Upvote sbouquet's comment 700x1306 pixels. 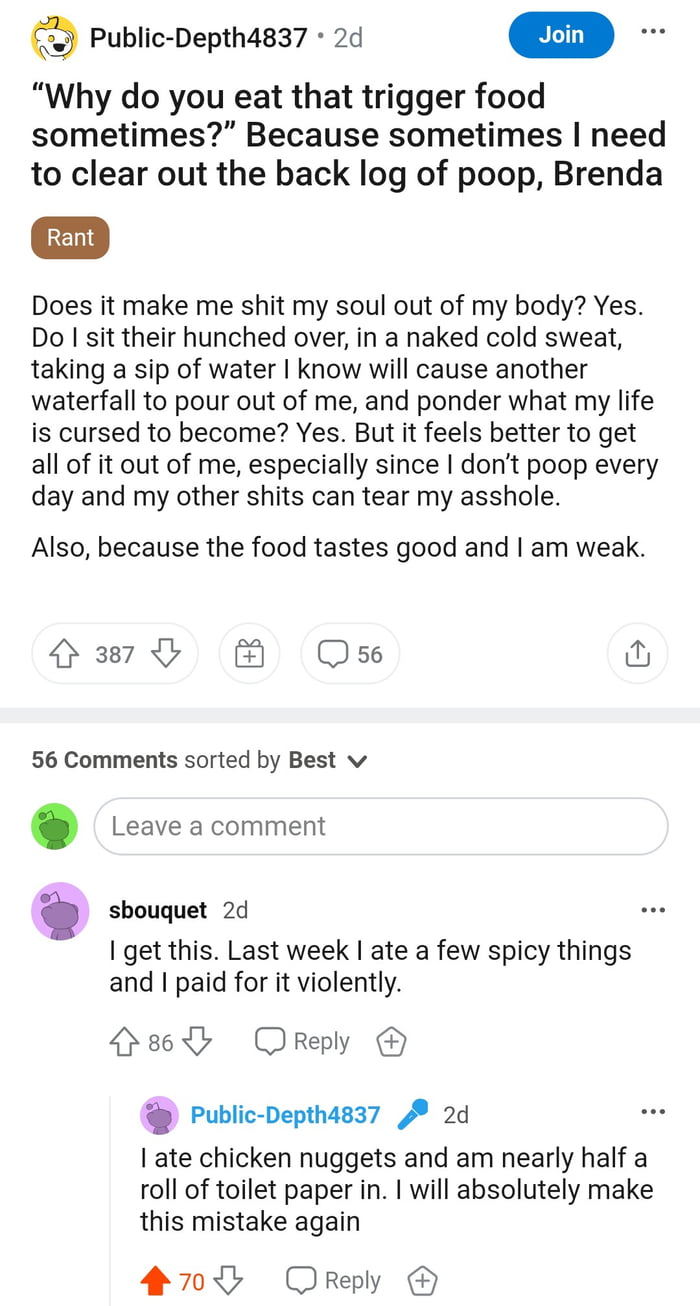(124, 1042)
